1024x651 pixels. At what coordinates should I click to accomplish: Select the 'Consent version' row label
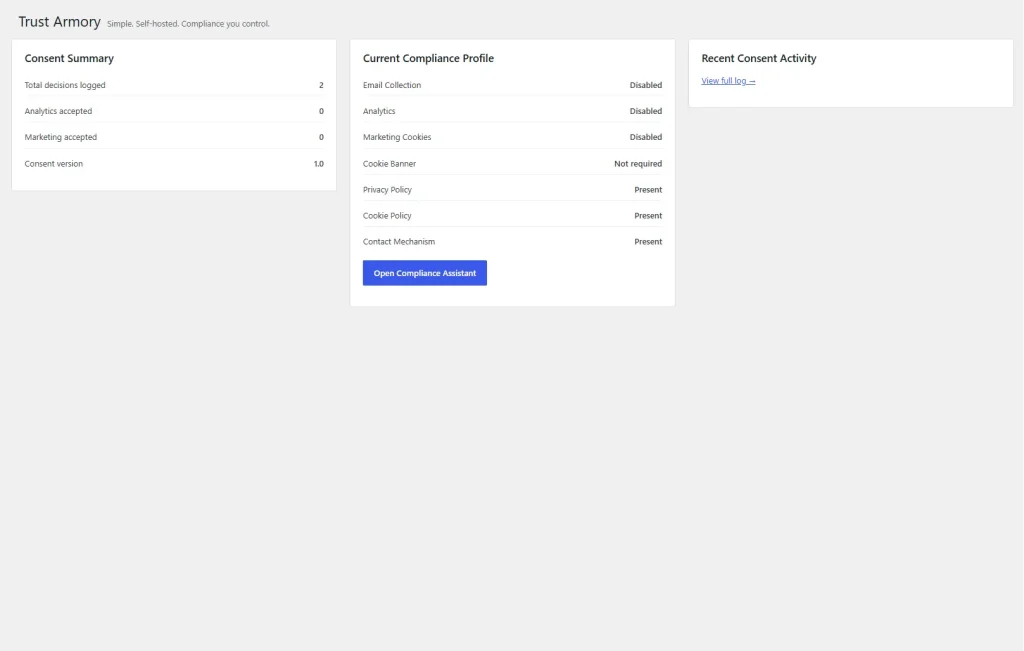click(x=54, y=164)
